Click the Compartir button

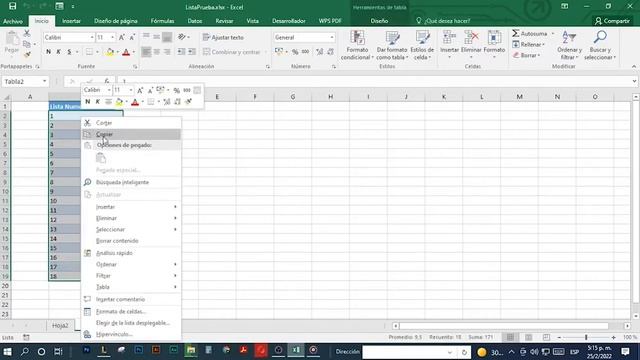(x=612, y=21)
